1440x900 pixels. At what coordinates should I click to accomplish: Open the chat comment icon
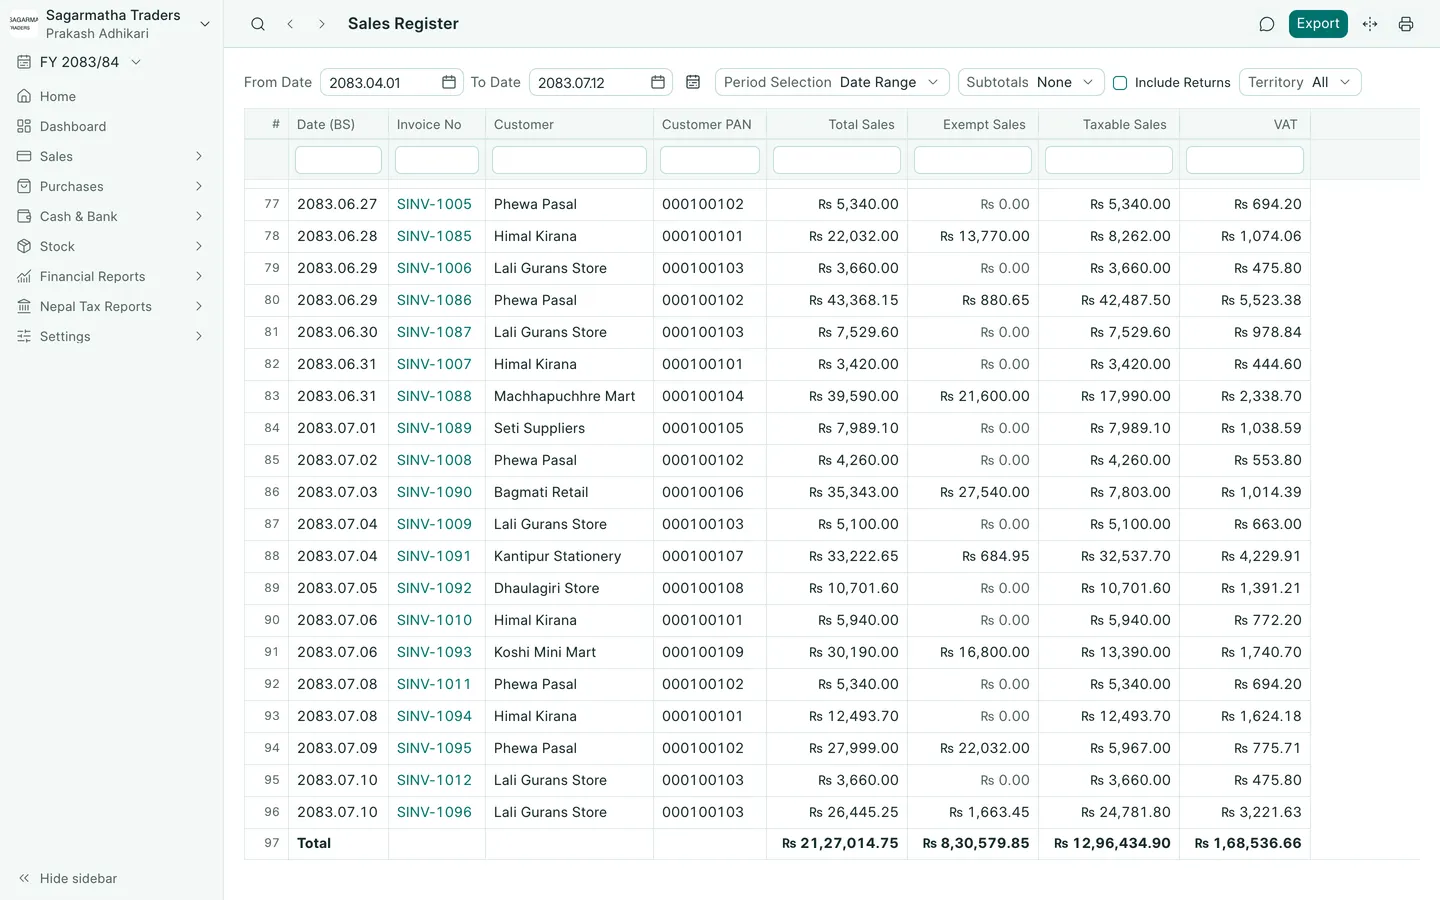tap(1266, 24)
